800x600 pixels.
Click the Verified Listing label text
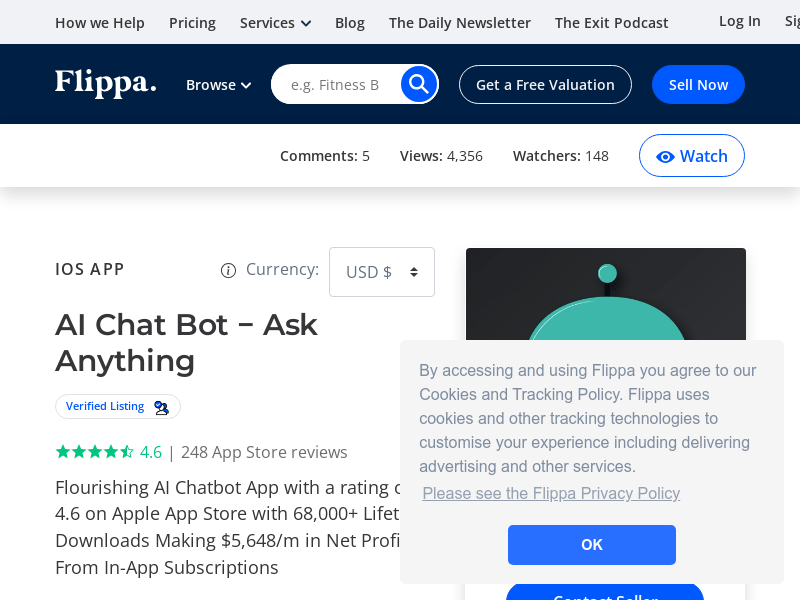pyautogui.click(x=105, y=406)
